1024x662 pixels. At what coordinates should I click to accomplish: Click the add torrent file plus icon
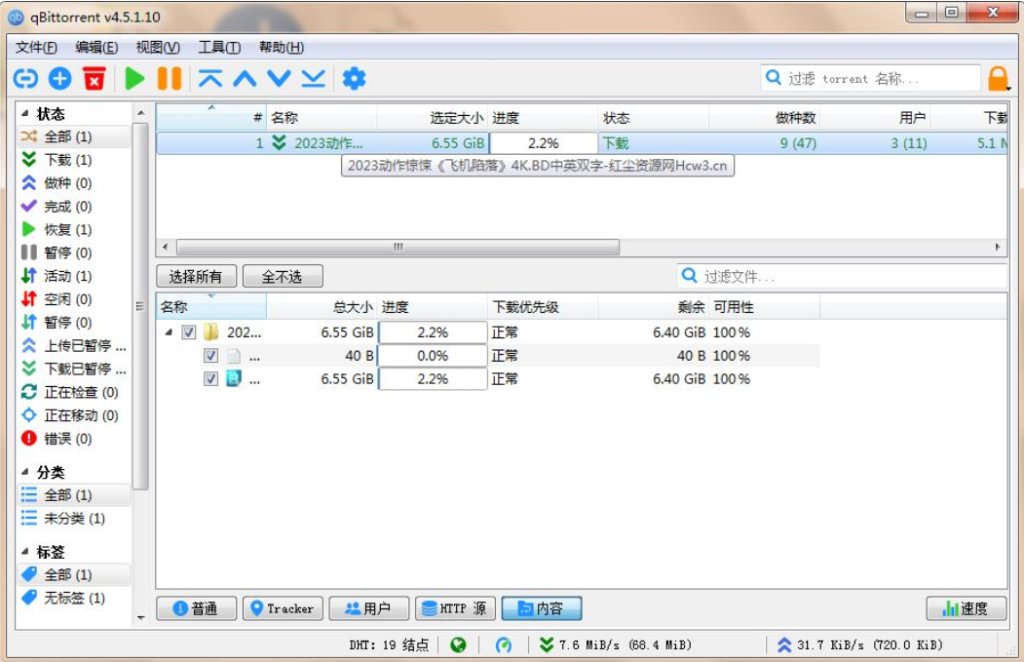[60, 78]
